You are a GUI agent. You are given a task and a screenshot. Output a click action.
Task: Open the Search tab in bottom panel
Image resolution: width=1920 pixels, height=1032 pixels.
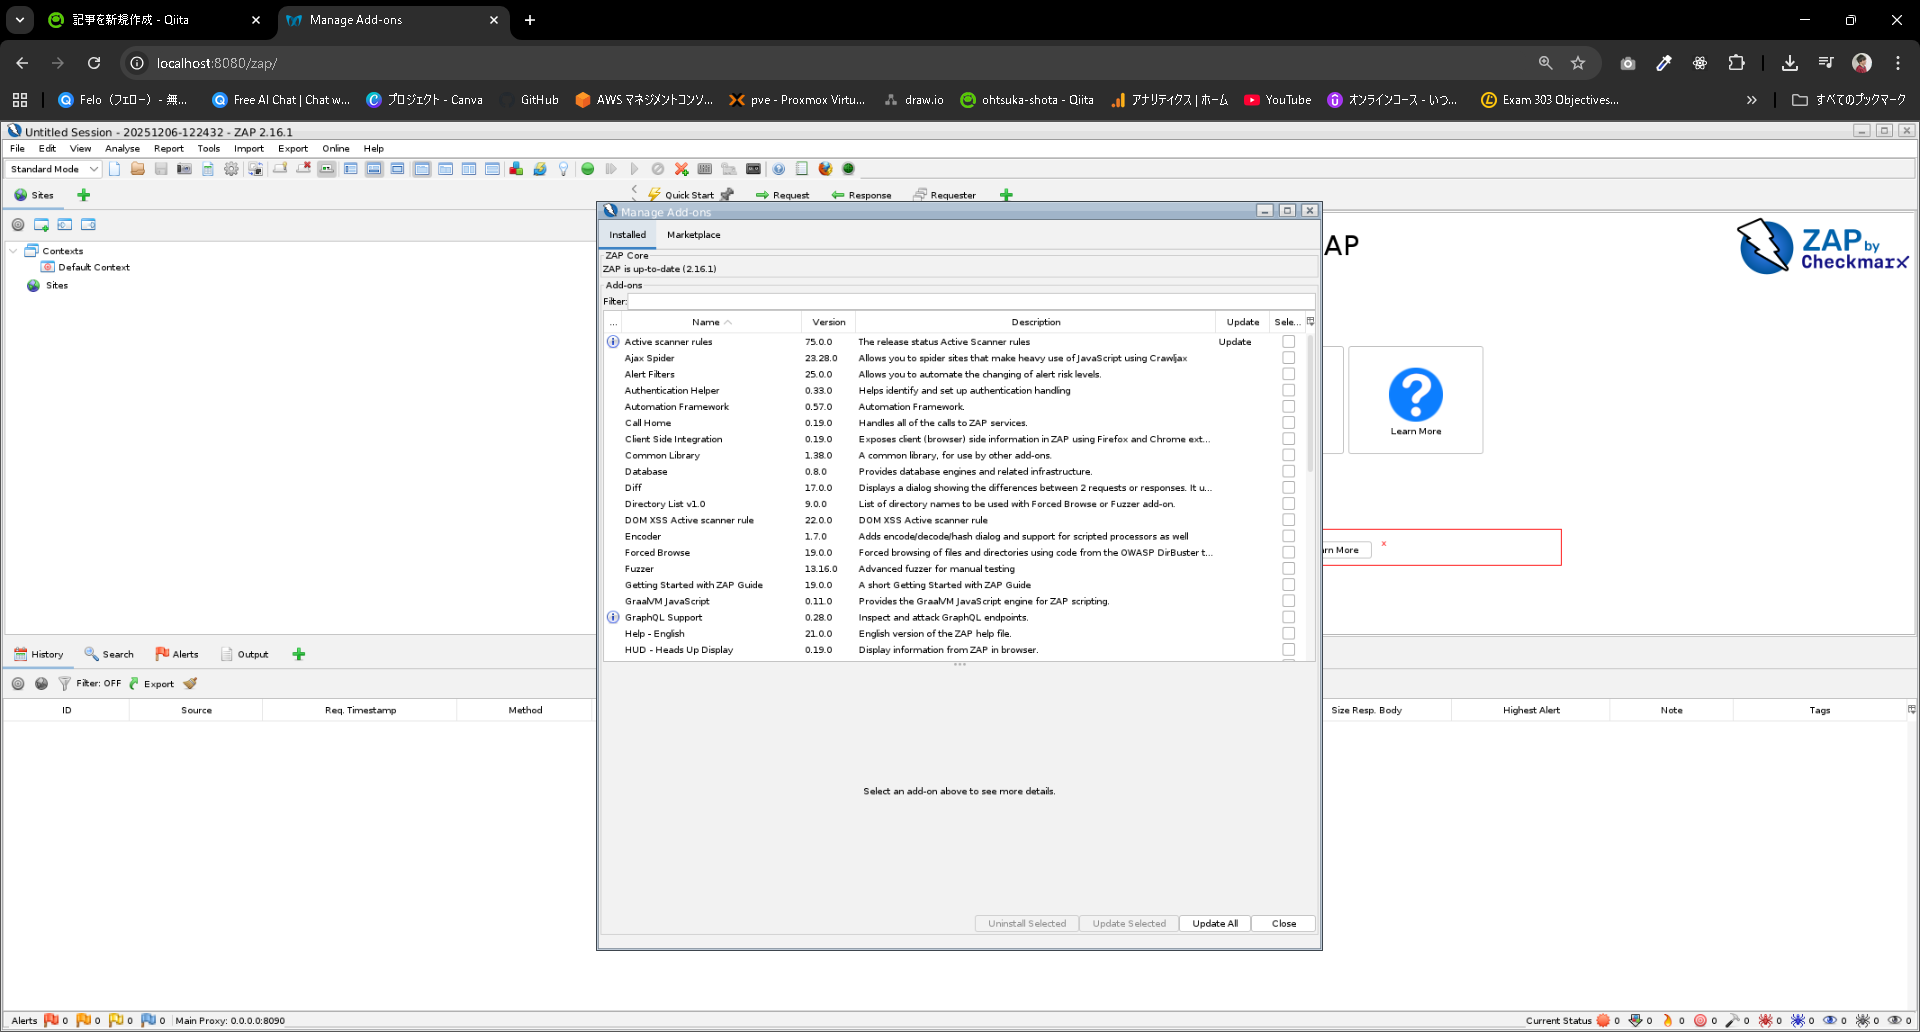[x=109, y=654]
